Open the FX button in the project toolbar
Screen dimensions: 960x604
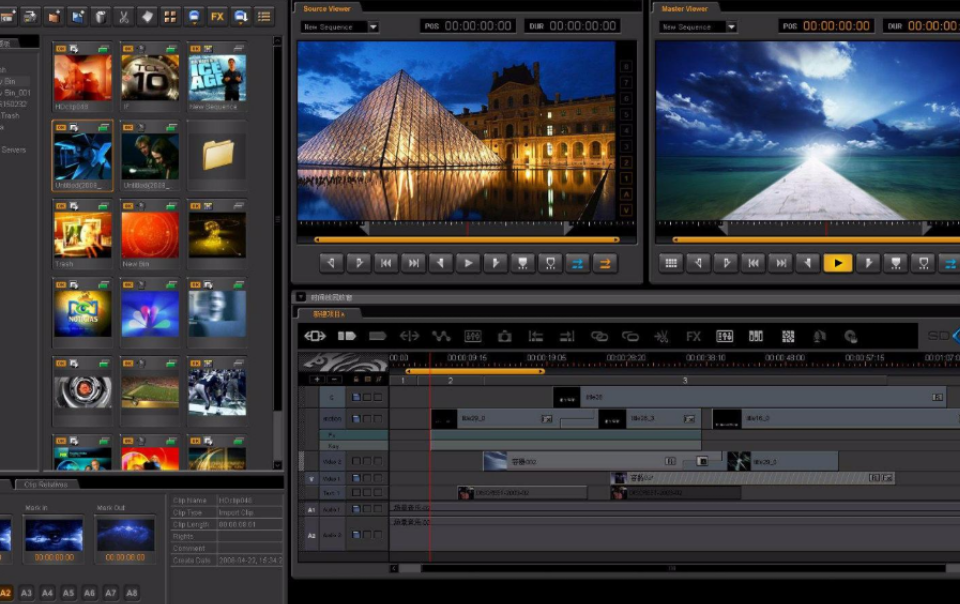tap(217, 17)
